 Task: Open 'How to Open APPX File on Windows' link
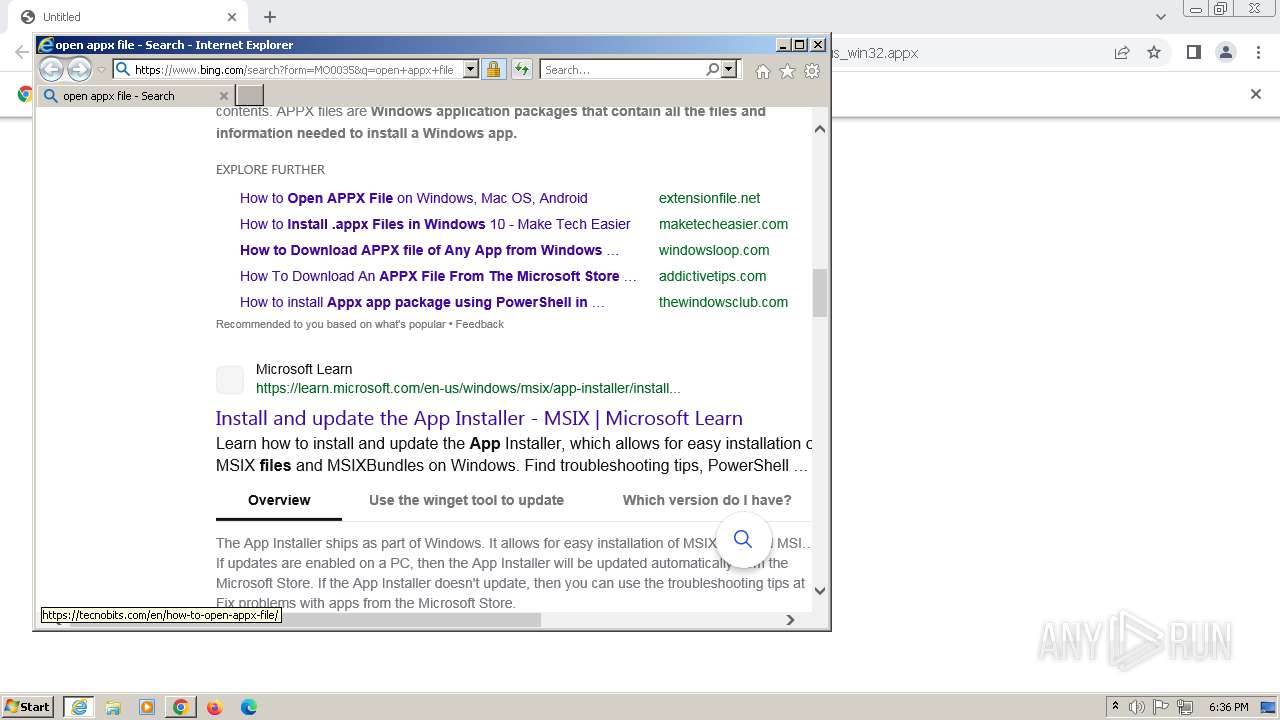[414, 198]
